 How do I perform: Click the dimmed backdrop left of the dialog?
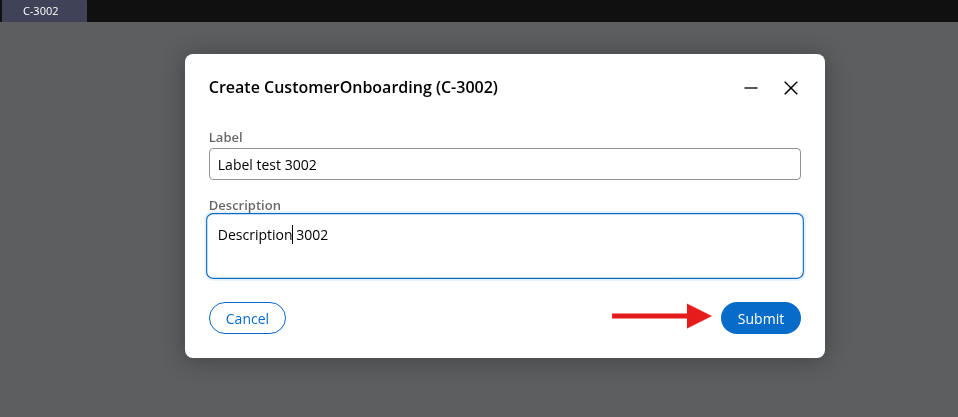pos(92,220)
